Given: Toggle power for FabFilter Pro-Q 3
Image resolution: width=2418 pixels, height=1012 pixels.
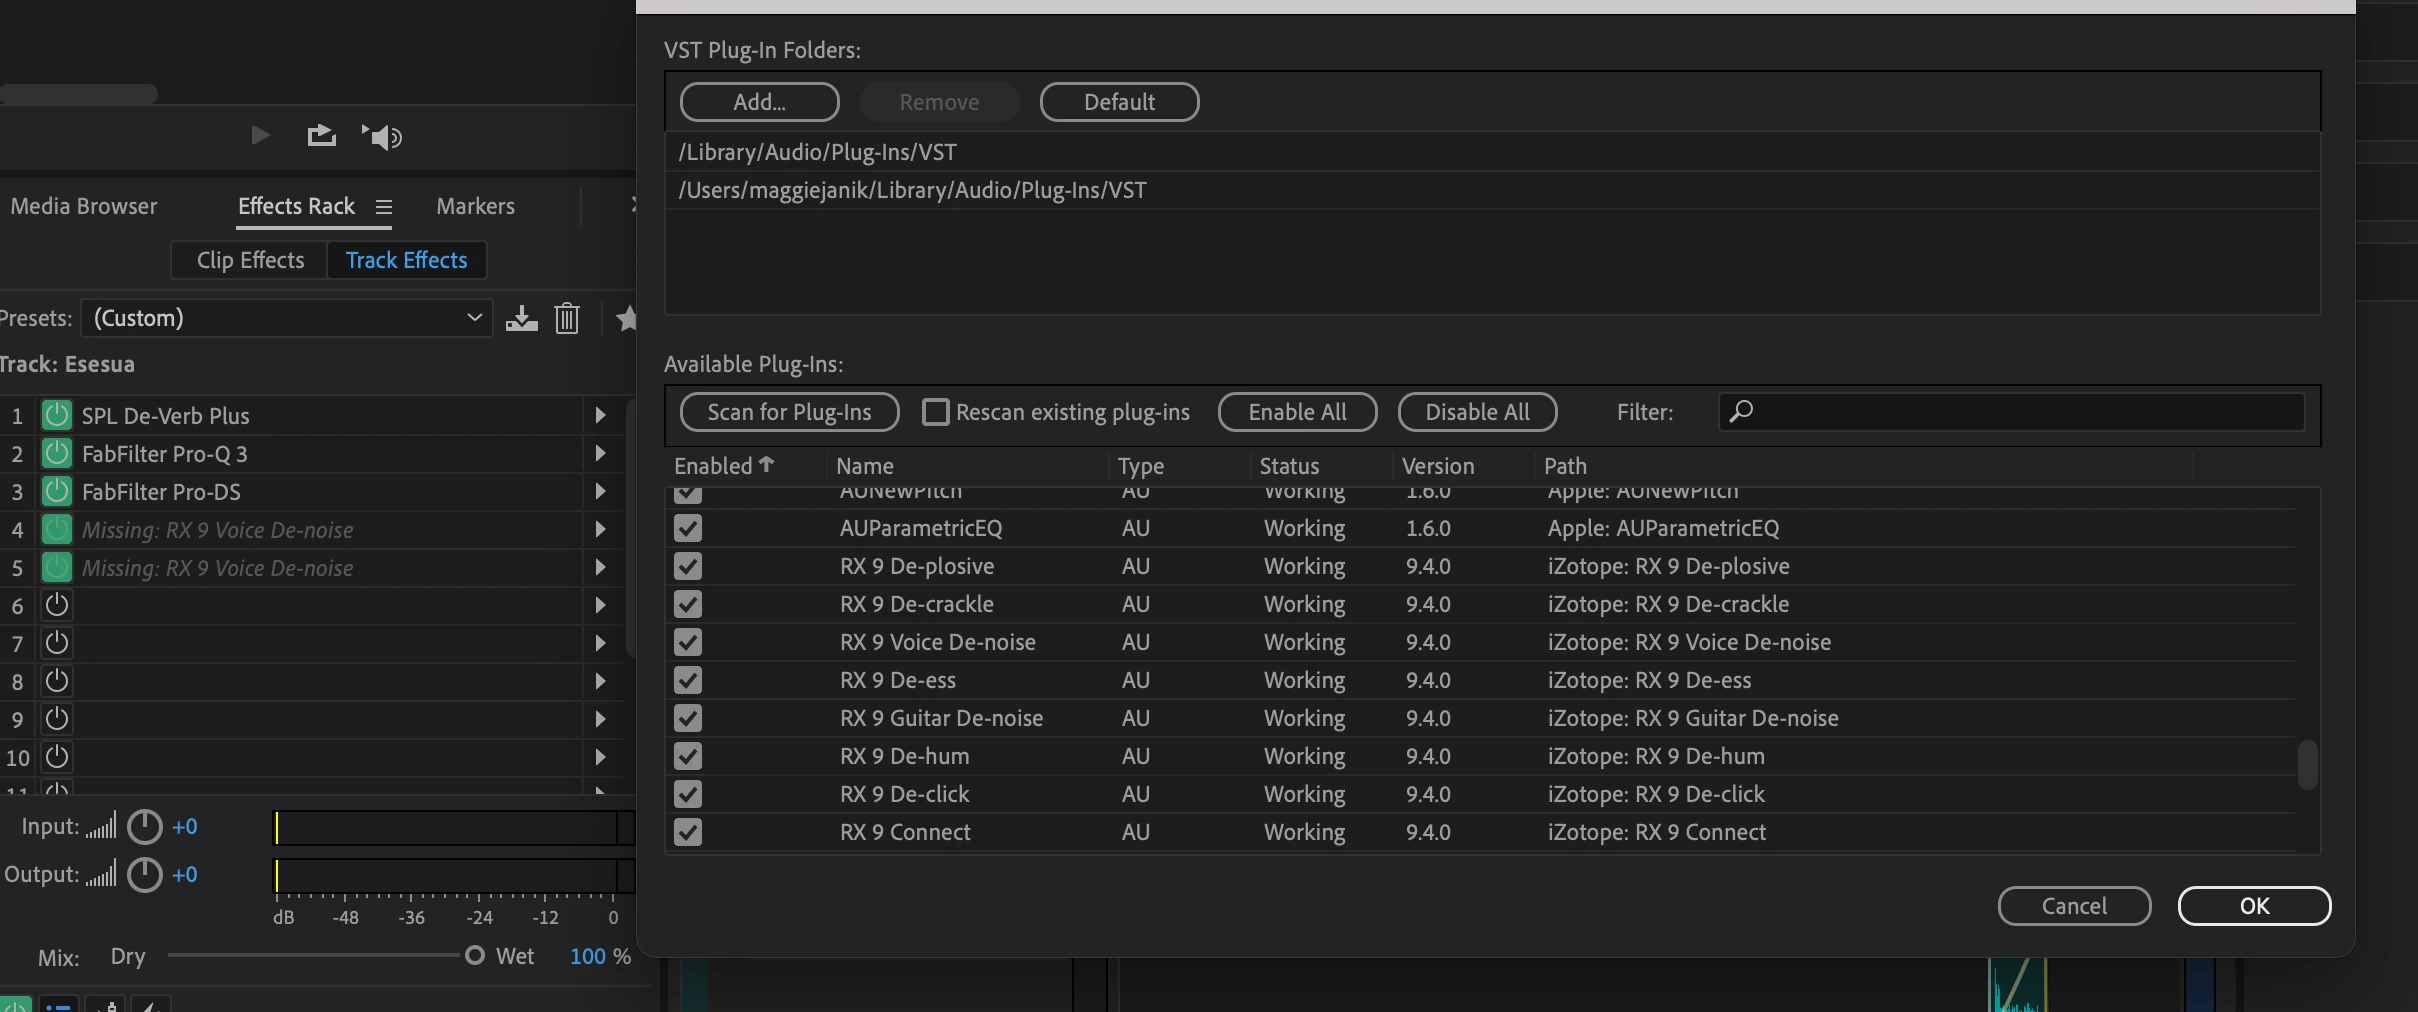Looking at the screenshot, I should 57,453.
